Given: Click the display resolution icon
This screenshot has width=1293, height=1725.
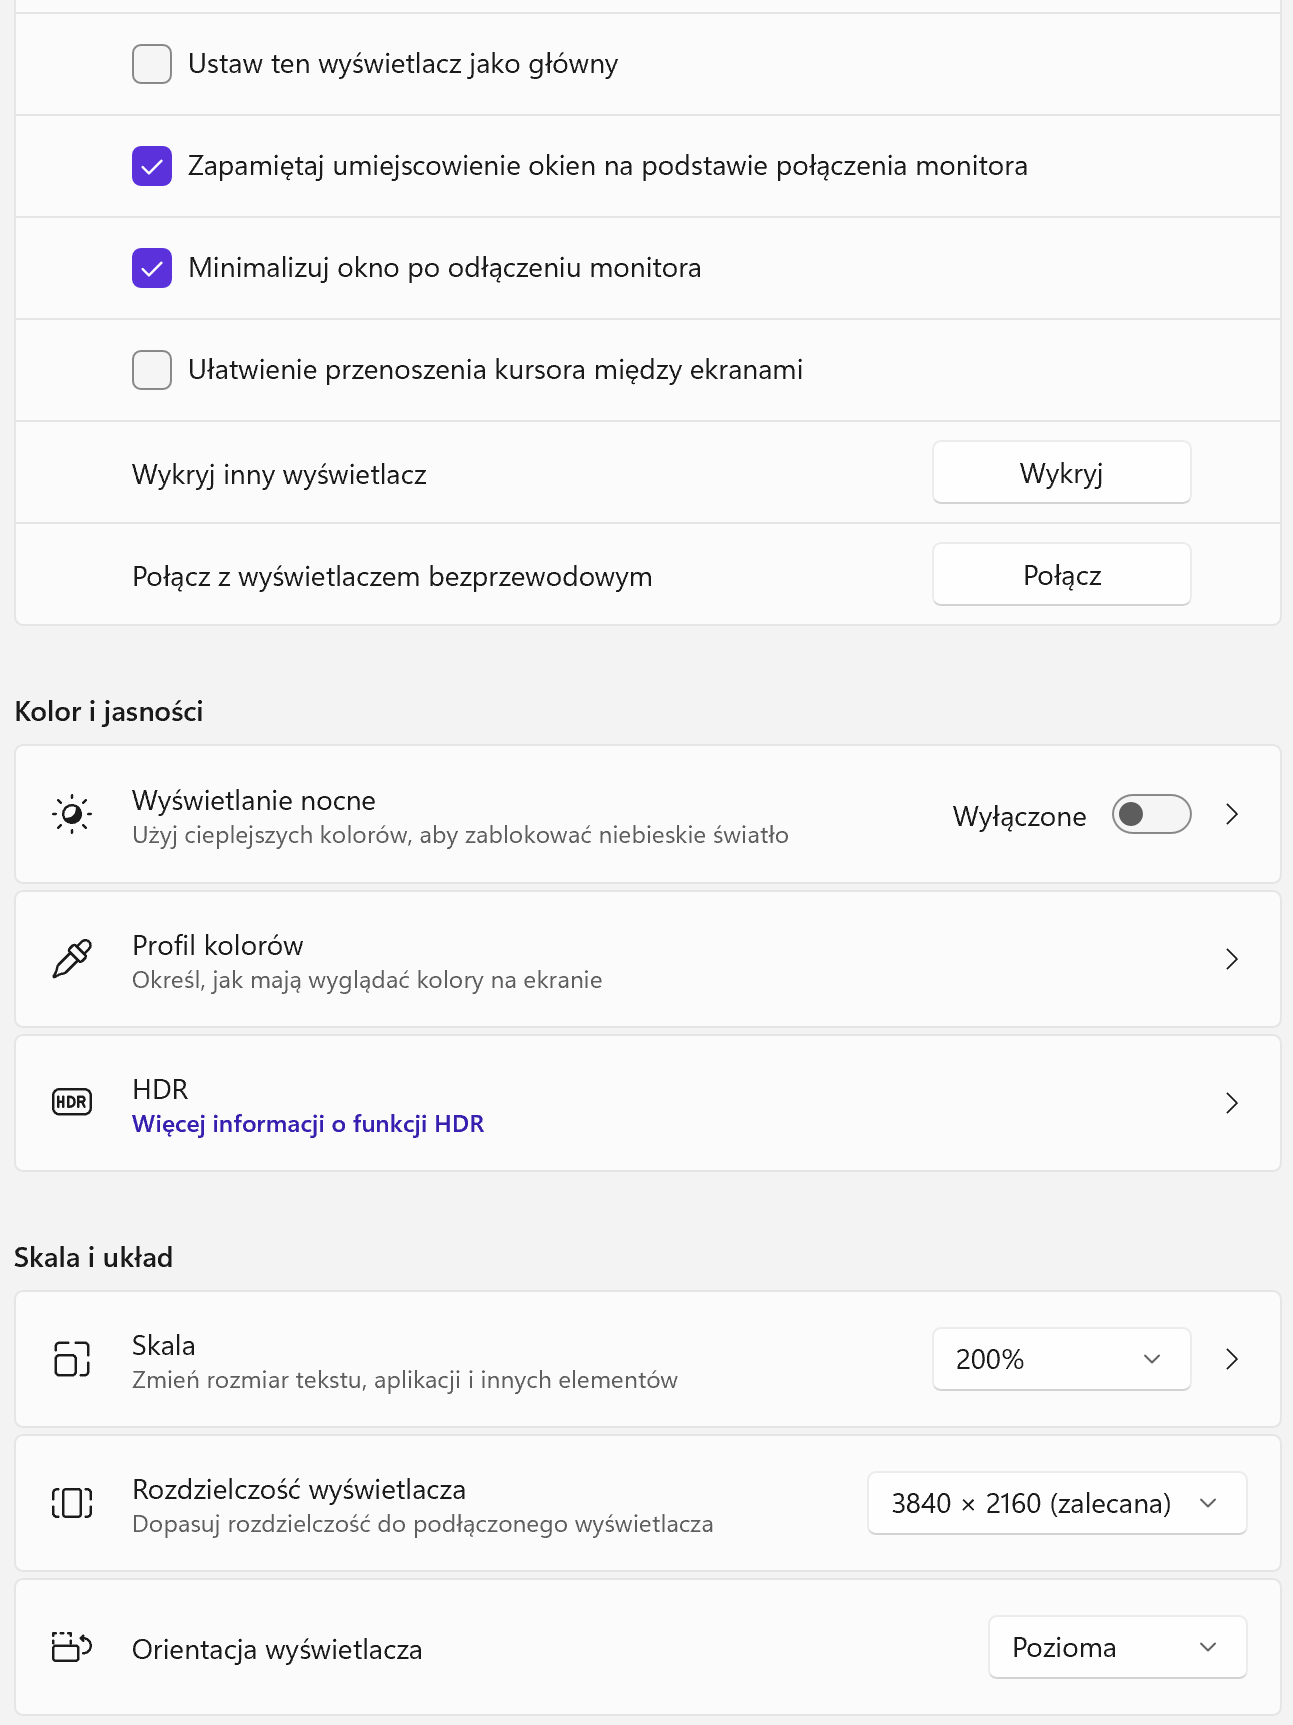Looking at the screenshot, I should click(x=72, y=1502).
